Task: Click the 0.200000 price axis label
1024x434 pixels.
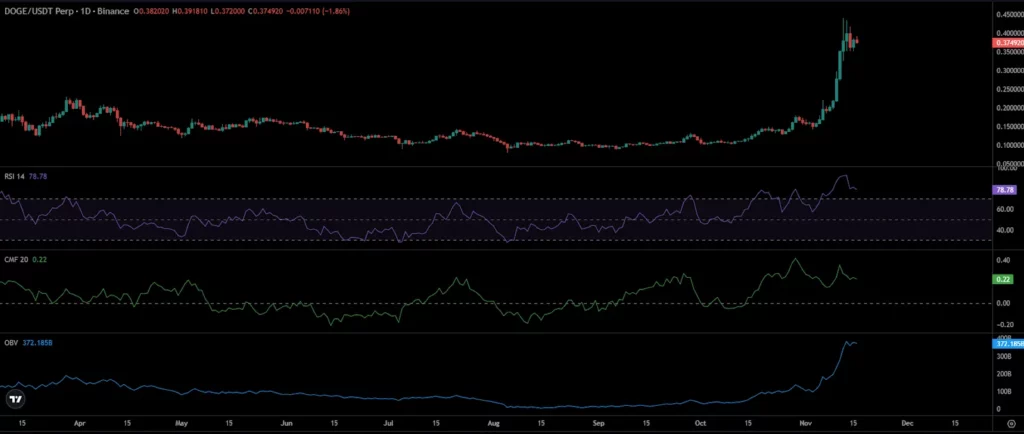Action: (1008, 108)
